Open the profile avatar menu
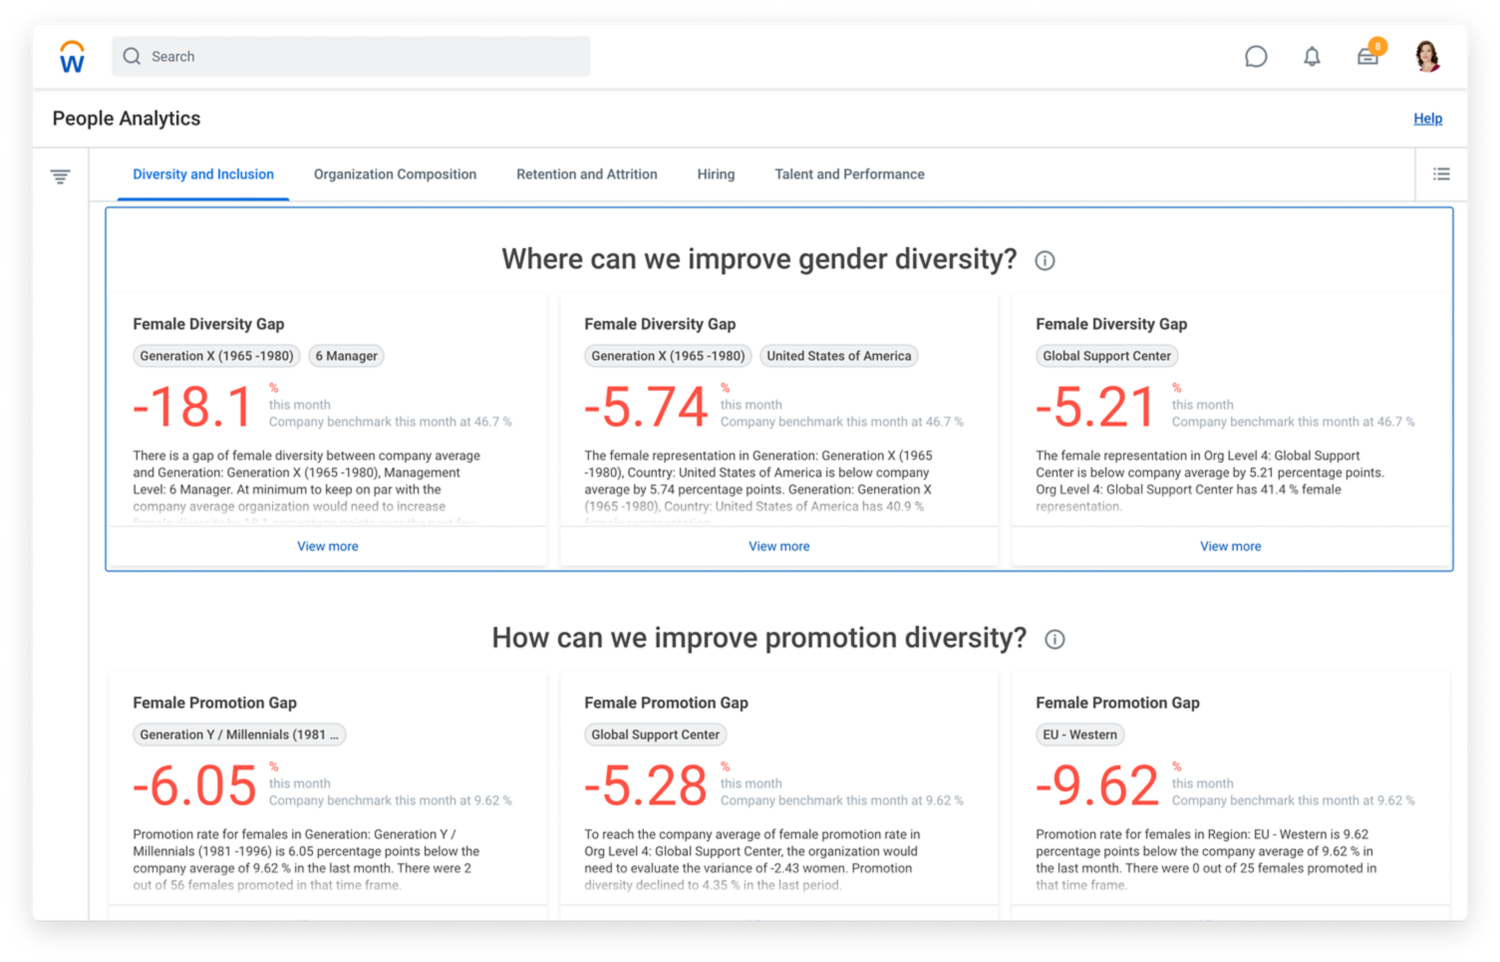The height and width of the screenshot is (962, 1500). (1425, 56)
